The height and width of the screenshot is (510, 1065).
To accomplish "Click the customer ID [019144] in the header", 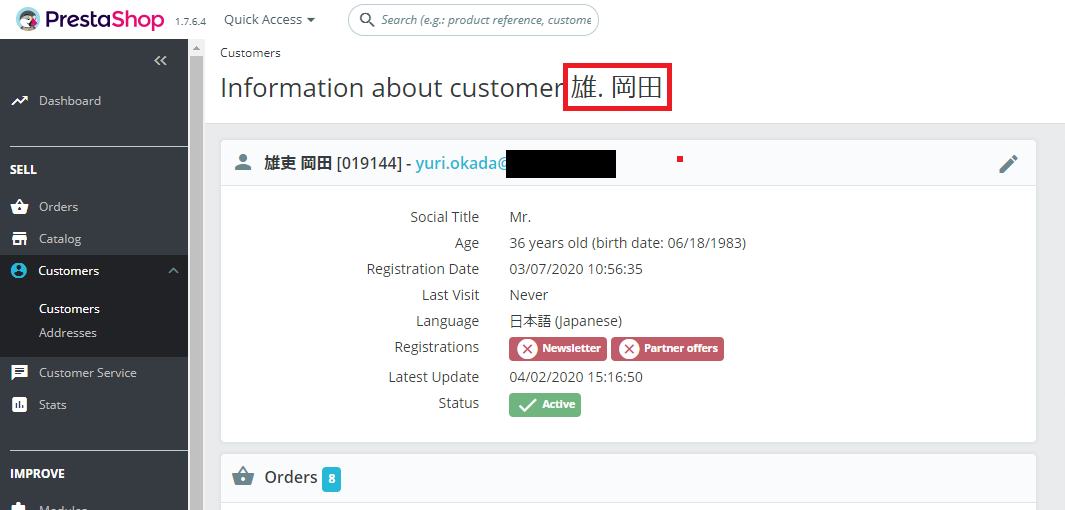I will coord(369,164).
